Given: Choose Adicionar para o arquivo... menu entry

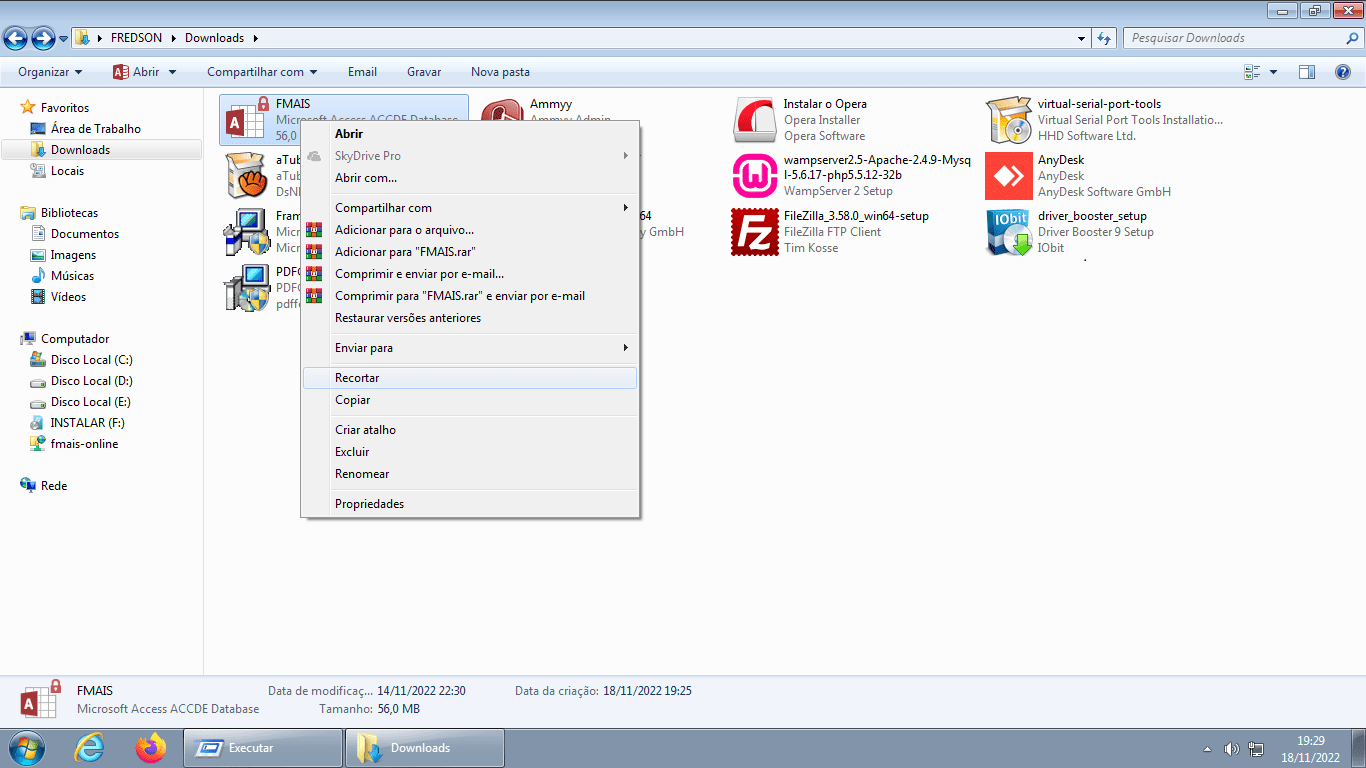Looking at the screenshot, I should click(x=470, y=230).
